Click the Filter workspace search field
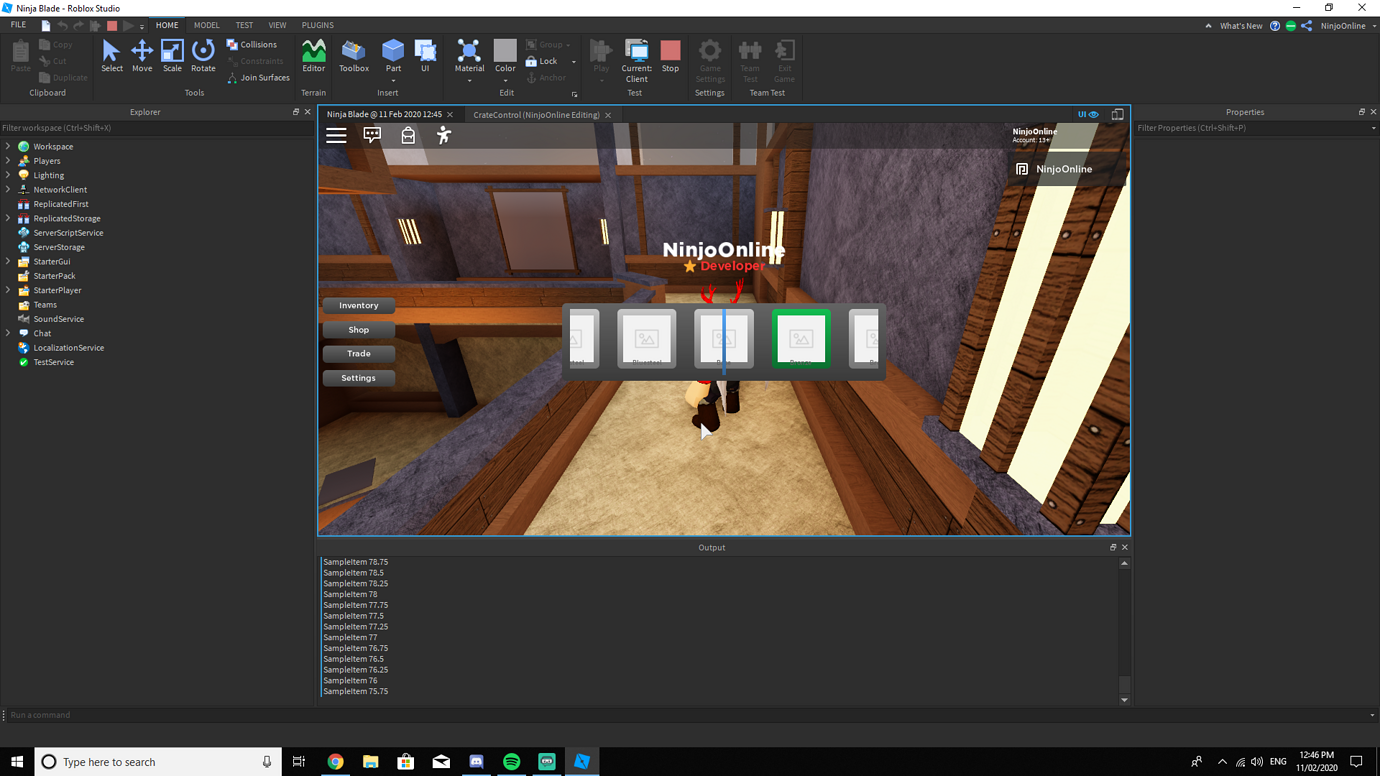The width and height of the screenshot is (1380, 776). 157,128
